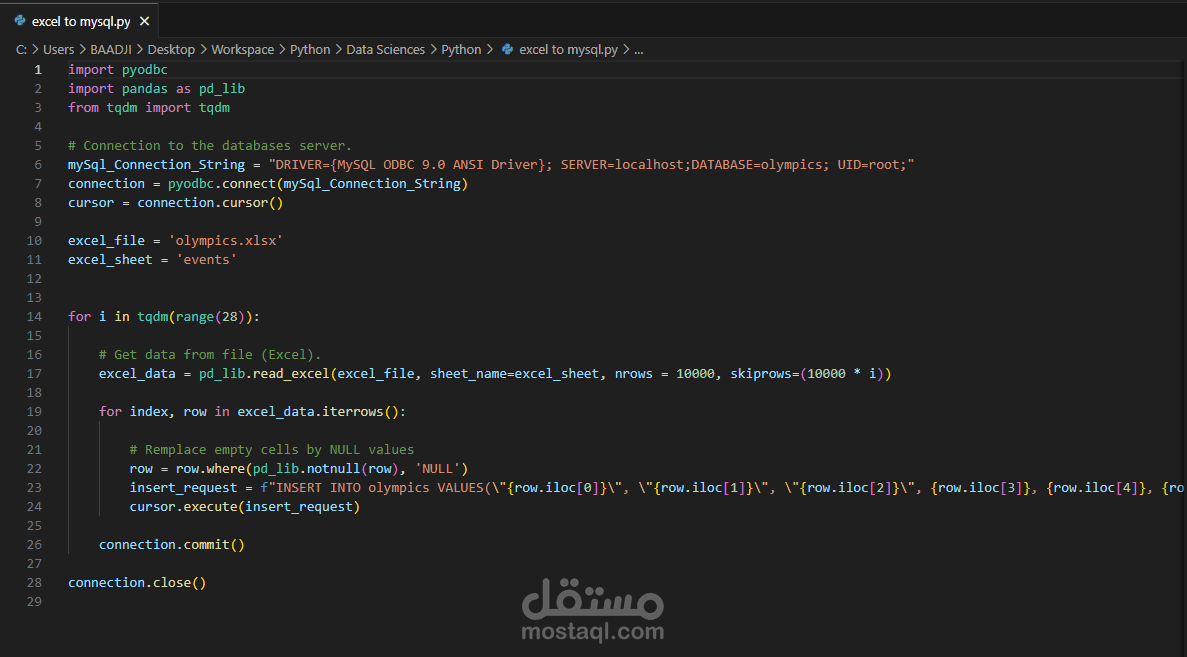1187x657 pixels.
Task: Open 'excel to mysql.py' breadcrumb file entry
Action: click(x=569, y=49)
